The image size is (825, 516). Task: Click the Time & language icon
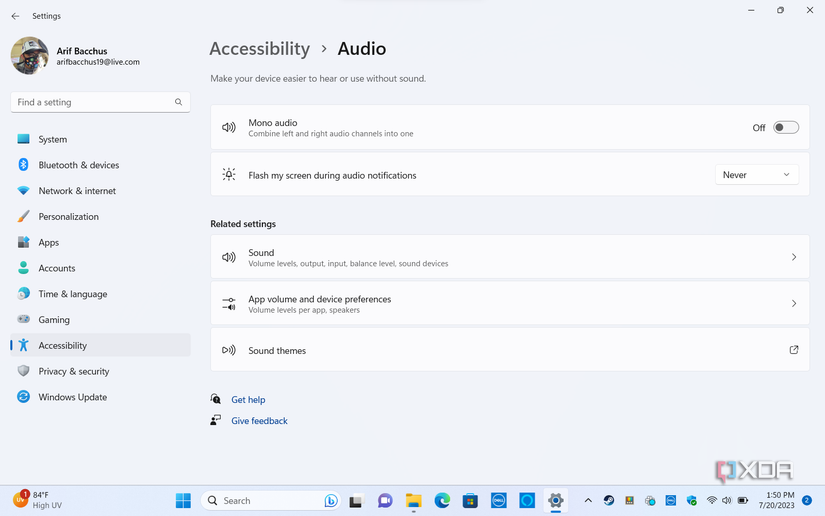23,294
